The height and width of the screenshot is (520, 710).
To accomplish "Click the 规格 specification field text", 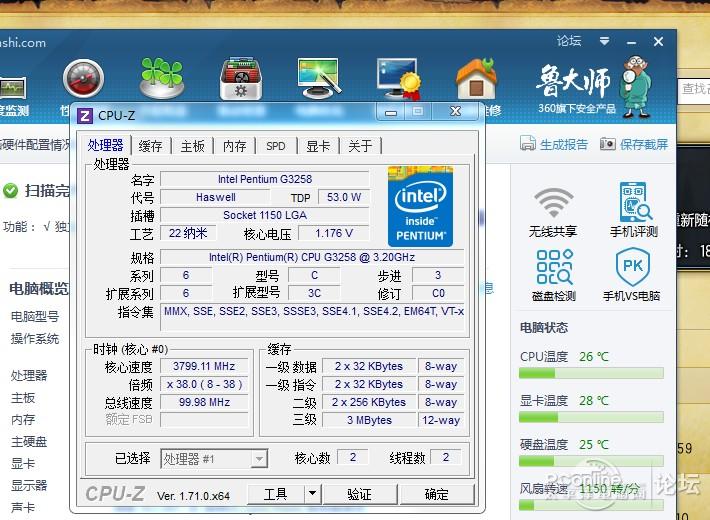I will [x=312, y=257].
